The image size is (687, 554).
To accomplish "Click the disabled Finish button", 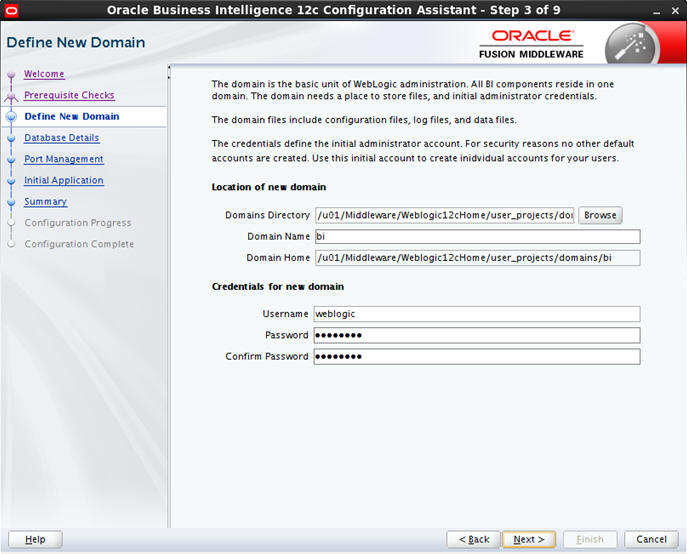I will 590,540.
